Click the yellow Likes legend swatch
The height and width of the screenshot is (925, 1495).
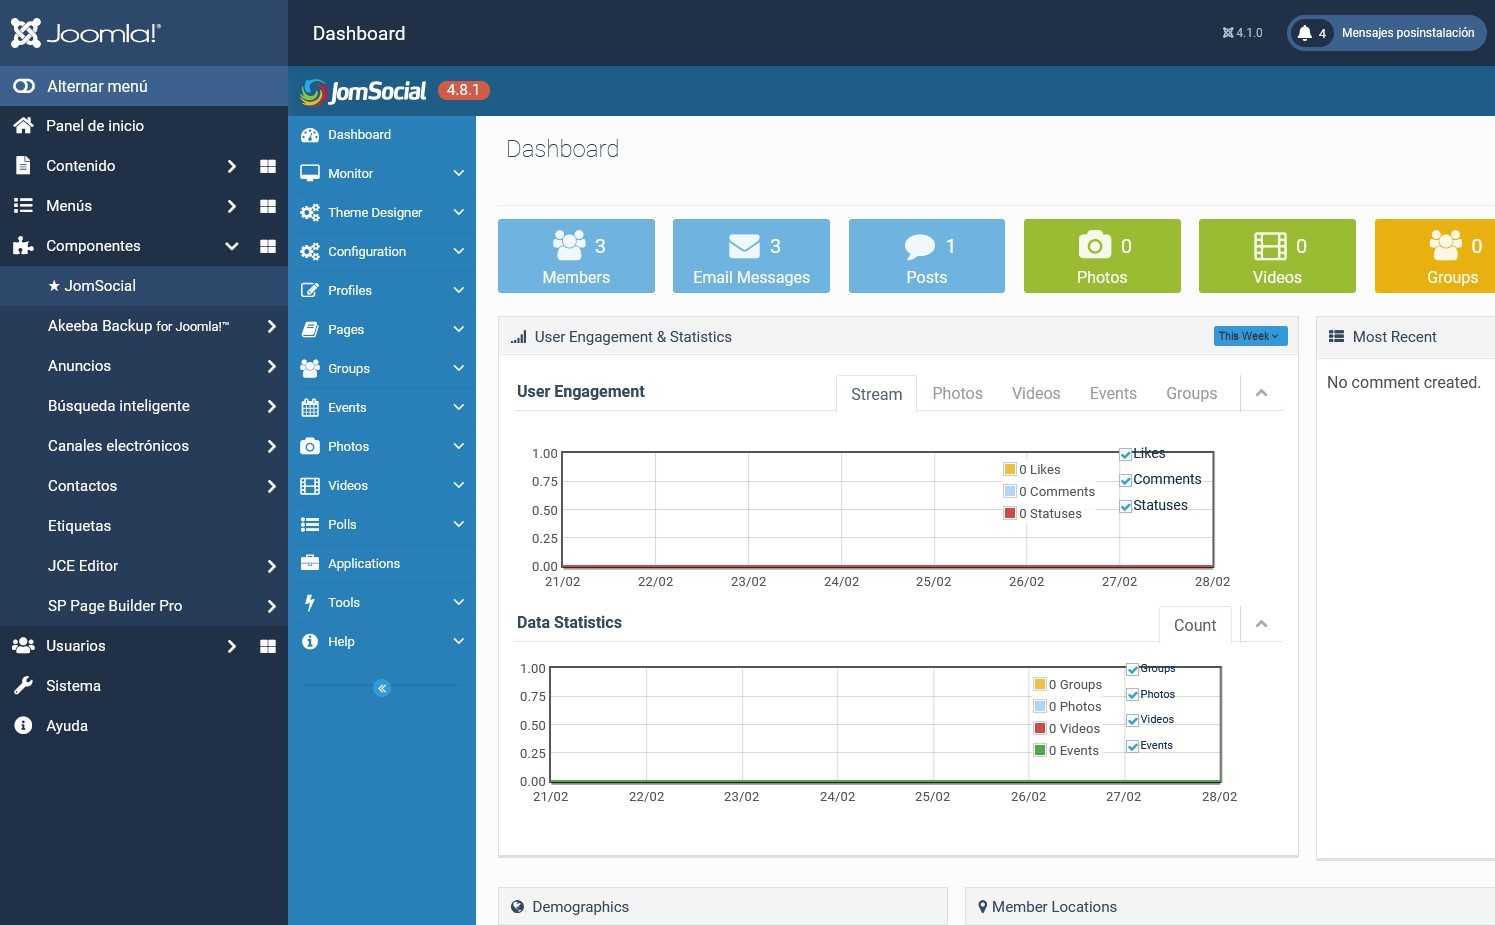[1010, 469]
